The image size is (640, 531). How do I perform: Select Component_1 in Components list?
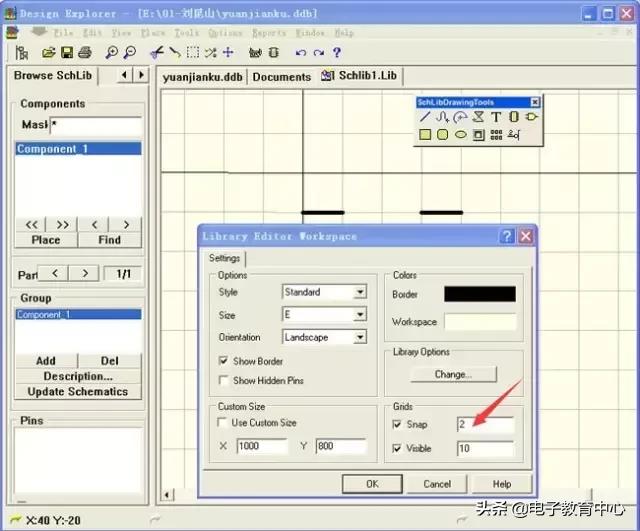(x=78, y=149)
